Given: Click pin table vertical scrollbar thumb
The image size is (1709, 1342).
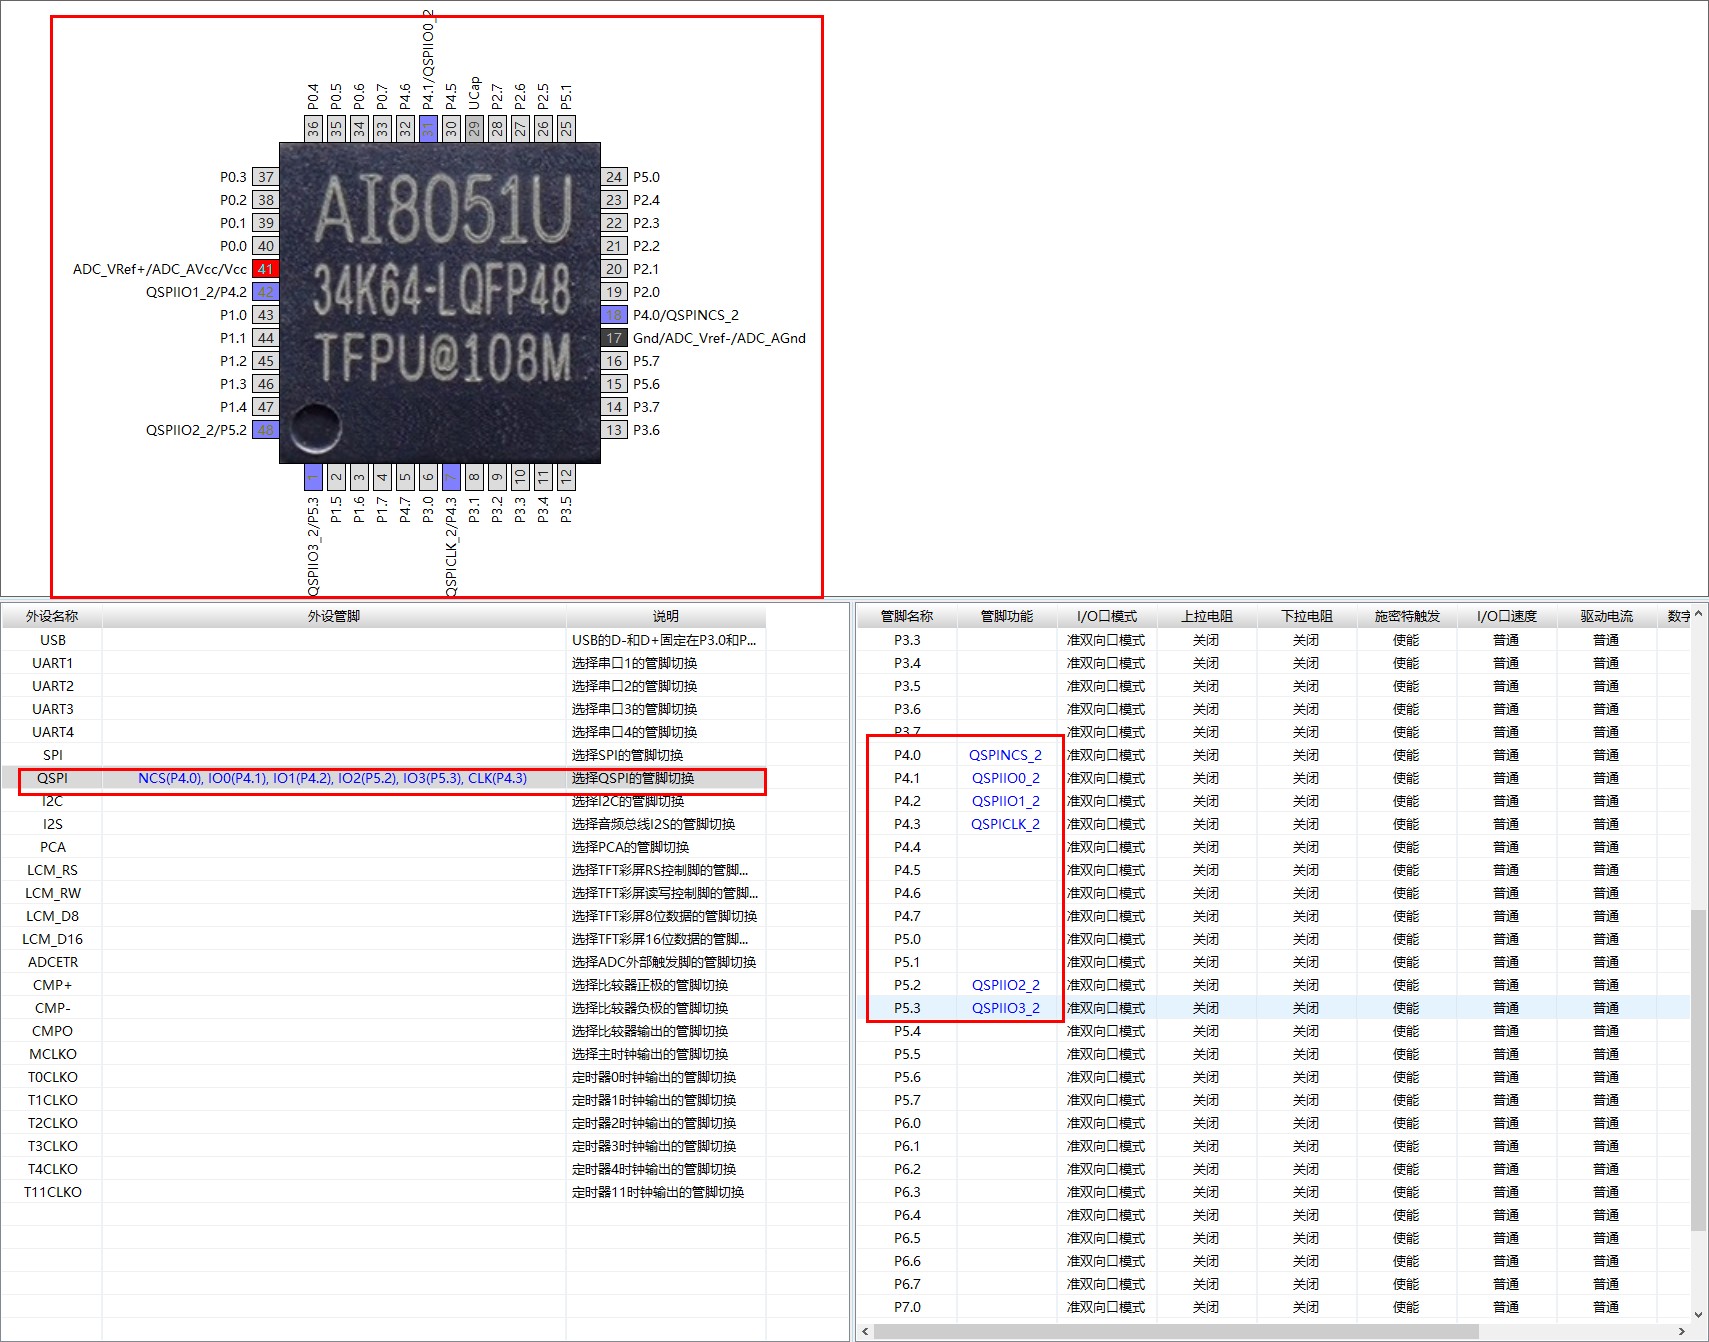Looking at the screenshot, I should pos(1698,1070).
